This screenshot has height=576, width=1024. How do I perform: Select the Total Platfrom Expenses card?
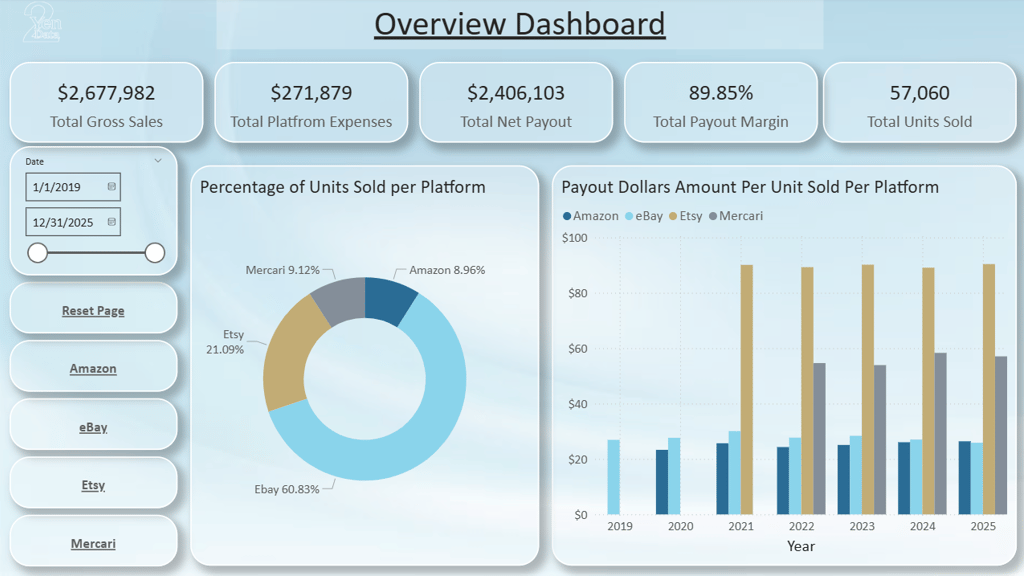[x=311, y=103]
